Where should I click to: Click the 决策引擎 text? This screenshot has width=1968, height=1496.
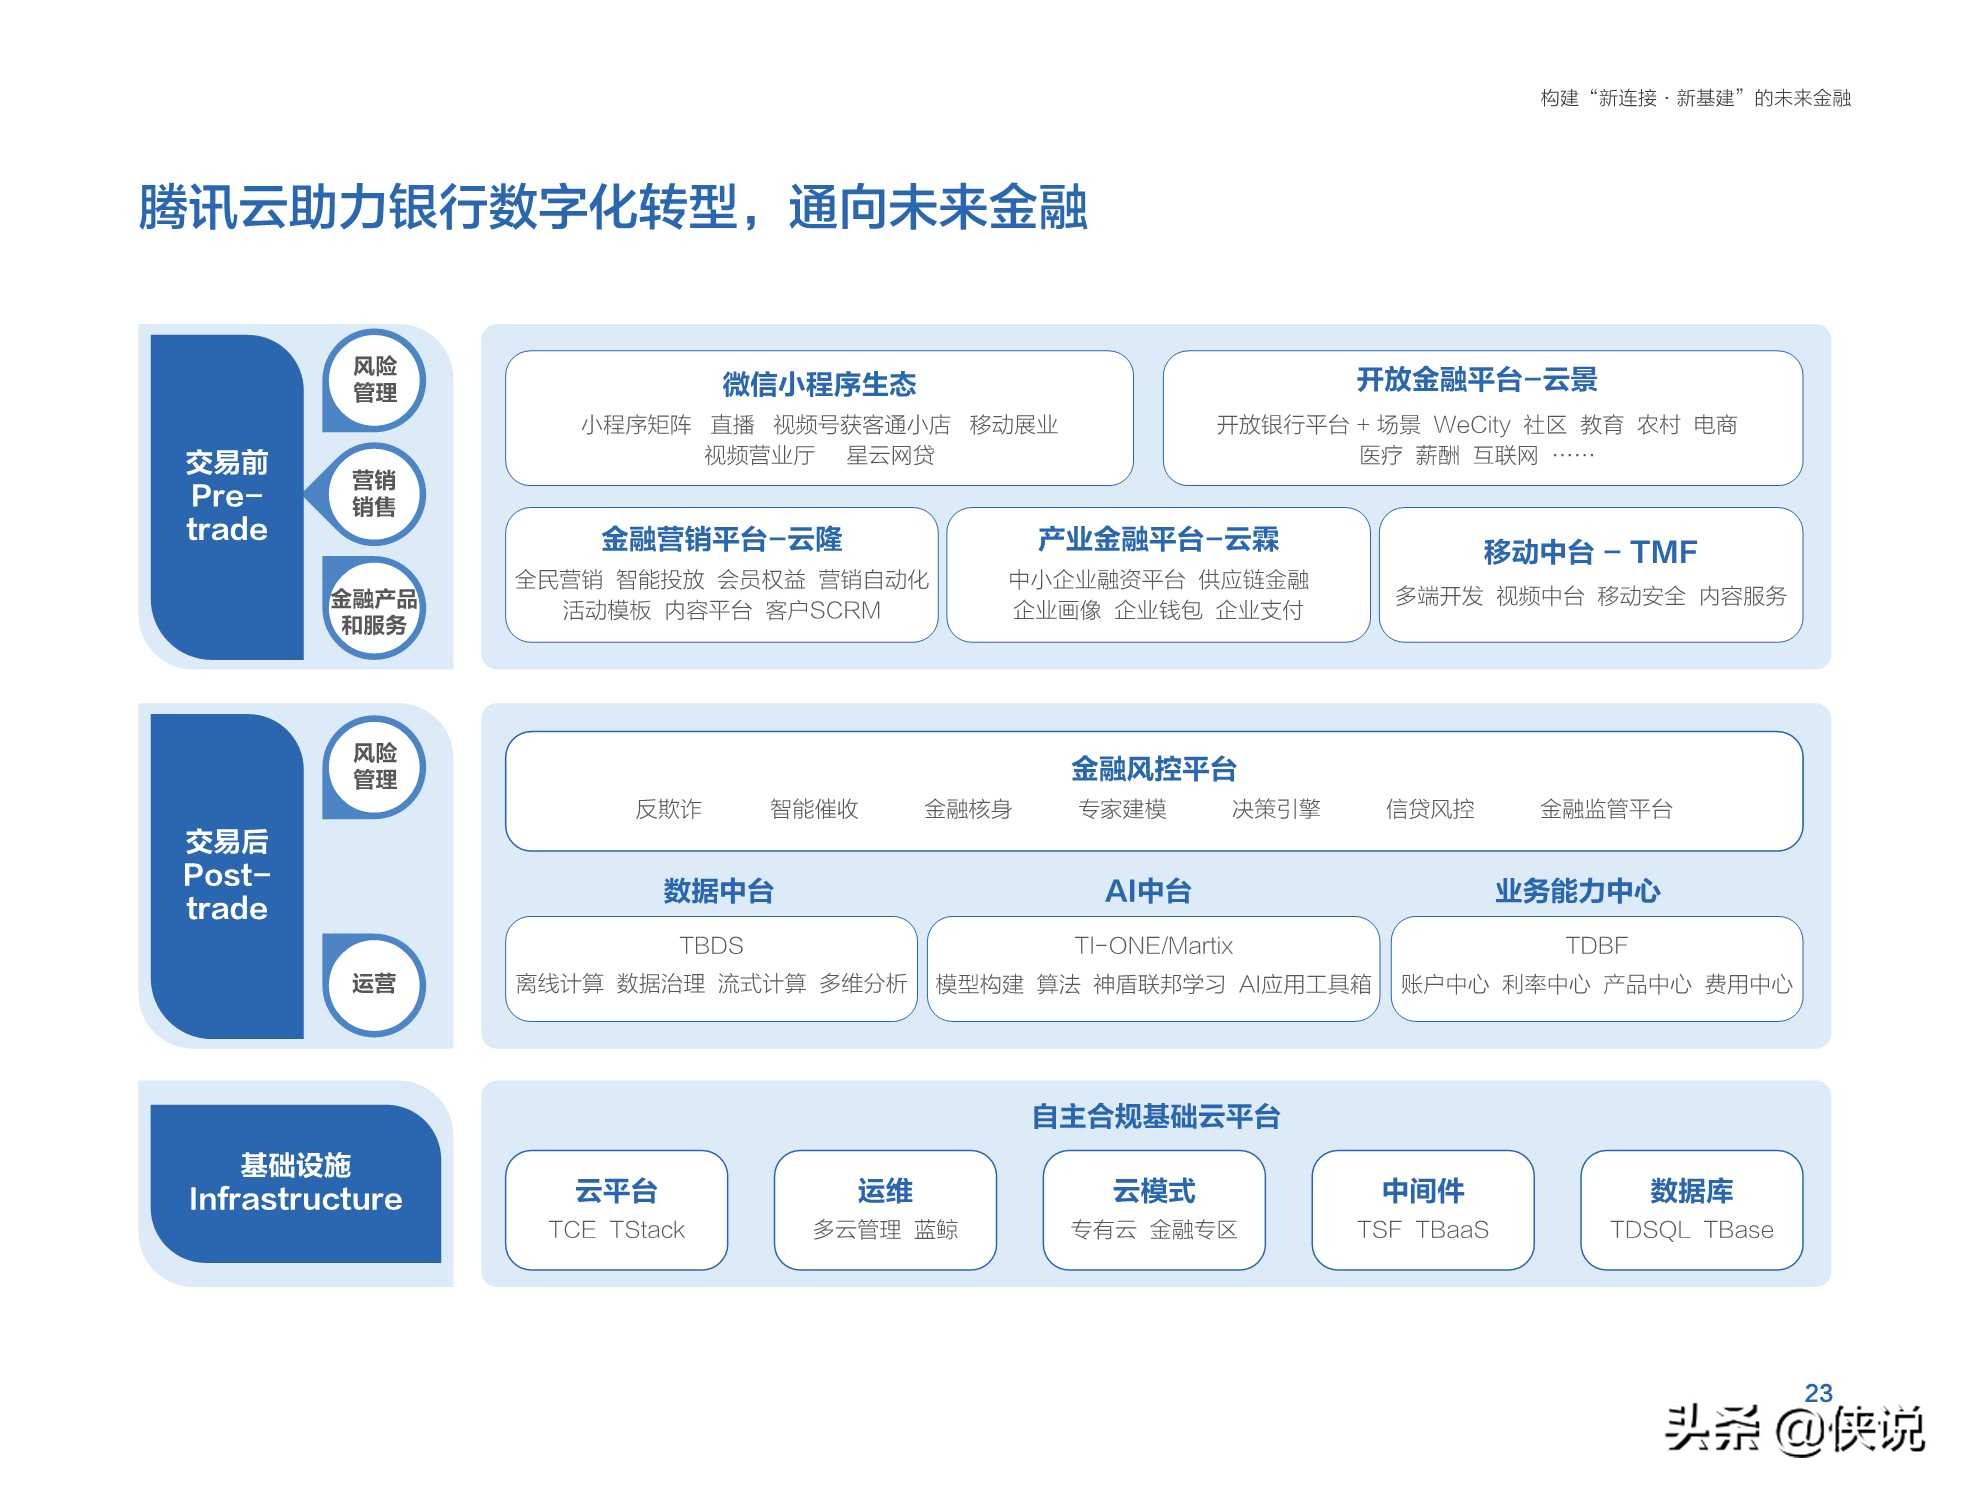click(1276, 809)
